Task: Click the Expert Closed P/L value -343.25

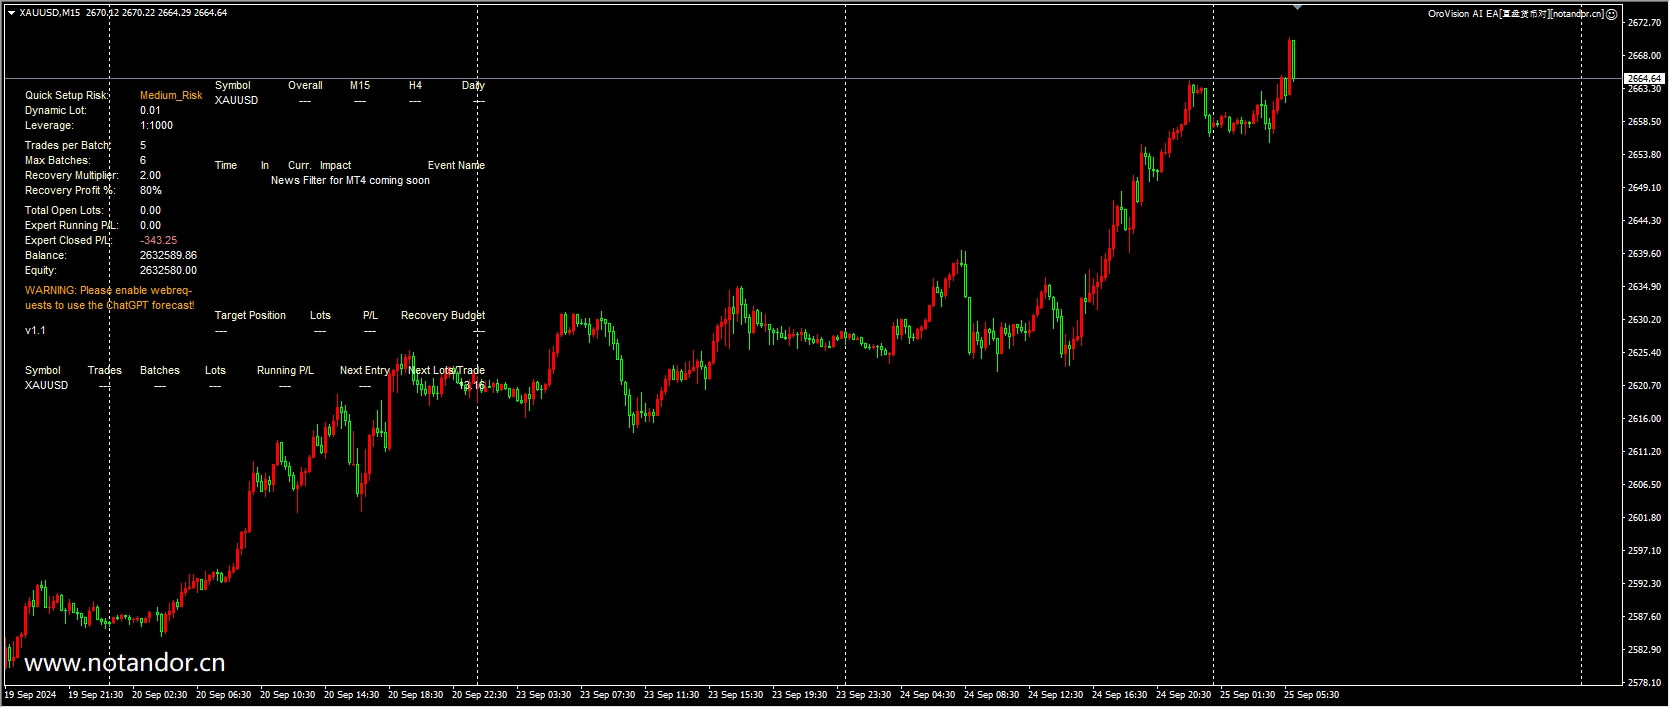Action: (158, 241)
